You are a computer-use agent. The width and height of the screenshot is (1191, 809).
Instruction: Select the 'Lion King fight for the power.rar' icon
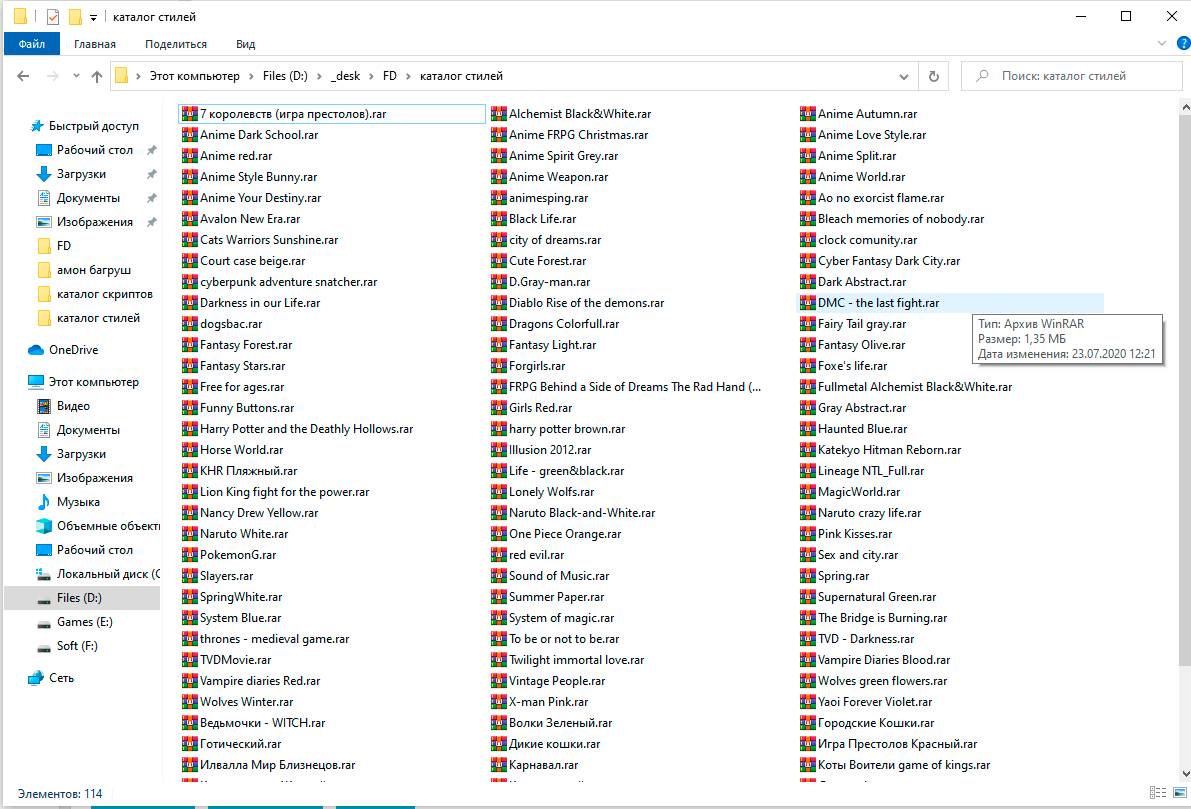[x=189, y=492]
